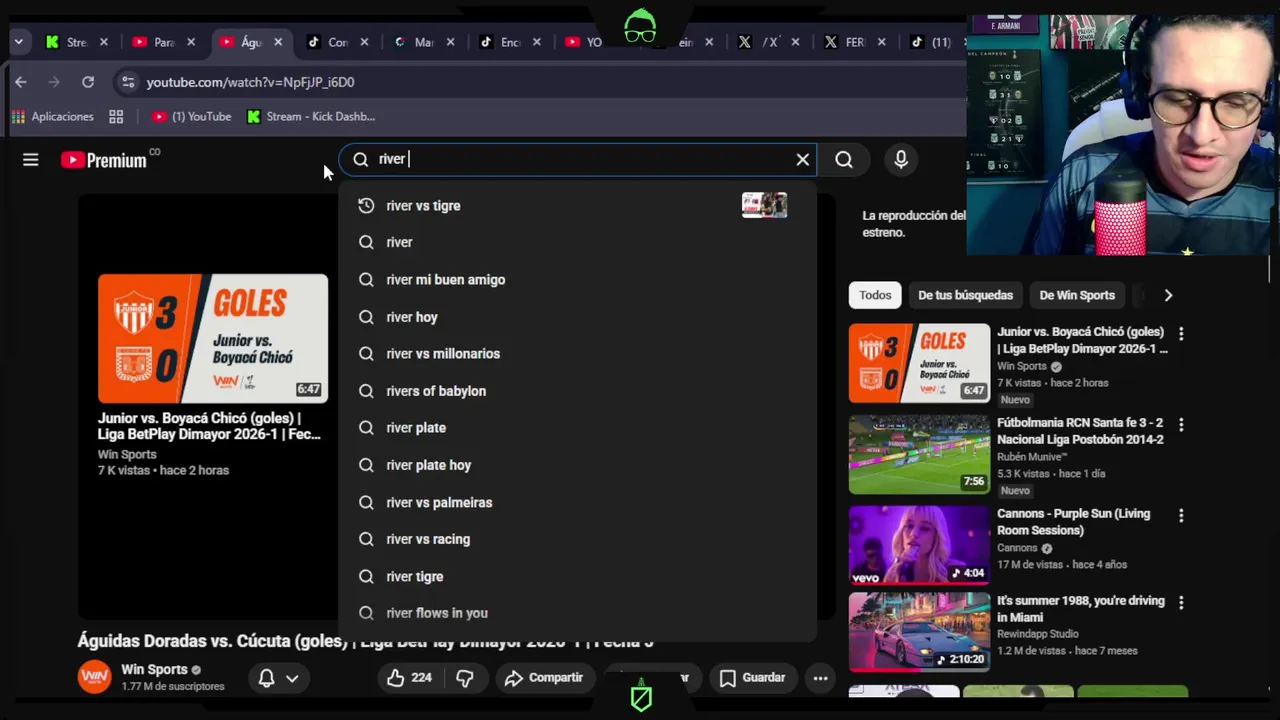Dislike the video
The image size is (1280, 720).
(x=465, y=678)
